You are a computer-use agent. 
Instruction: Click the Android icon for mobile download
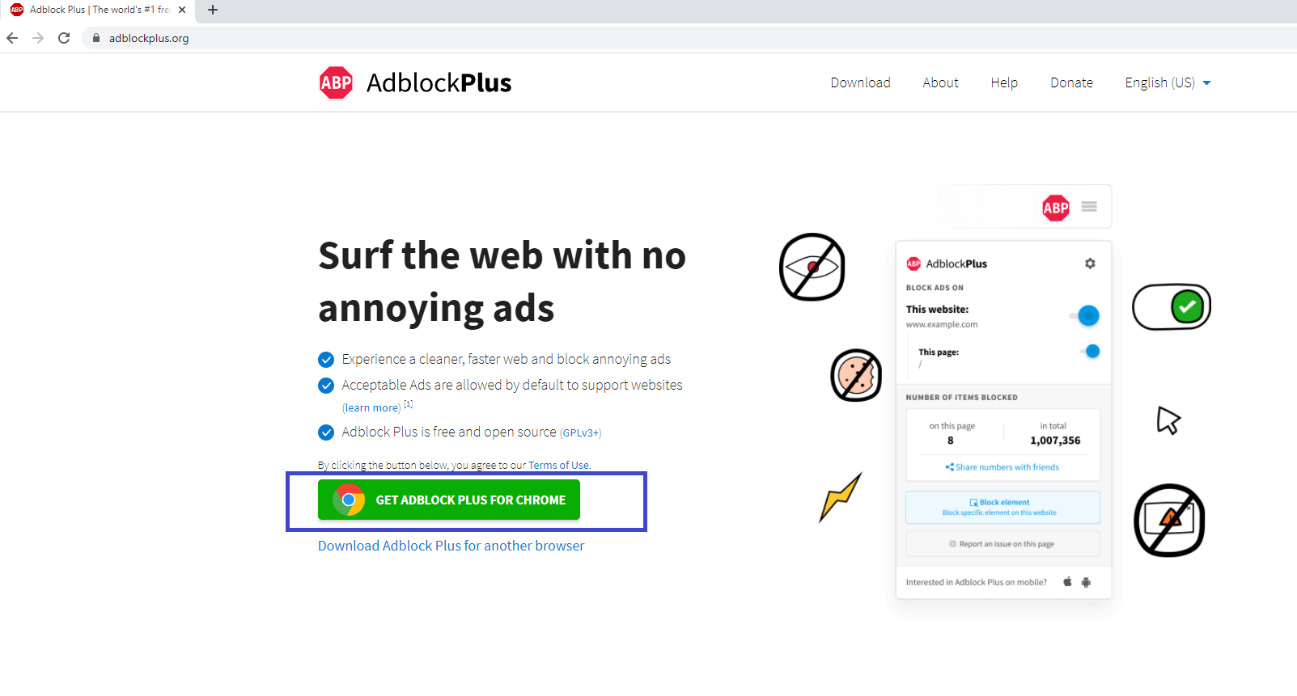(x=1086, y=581)
